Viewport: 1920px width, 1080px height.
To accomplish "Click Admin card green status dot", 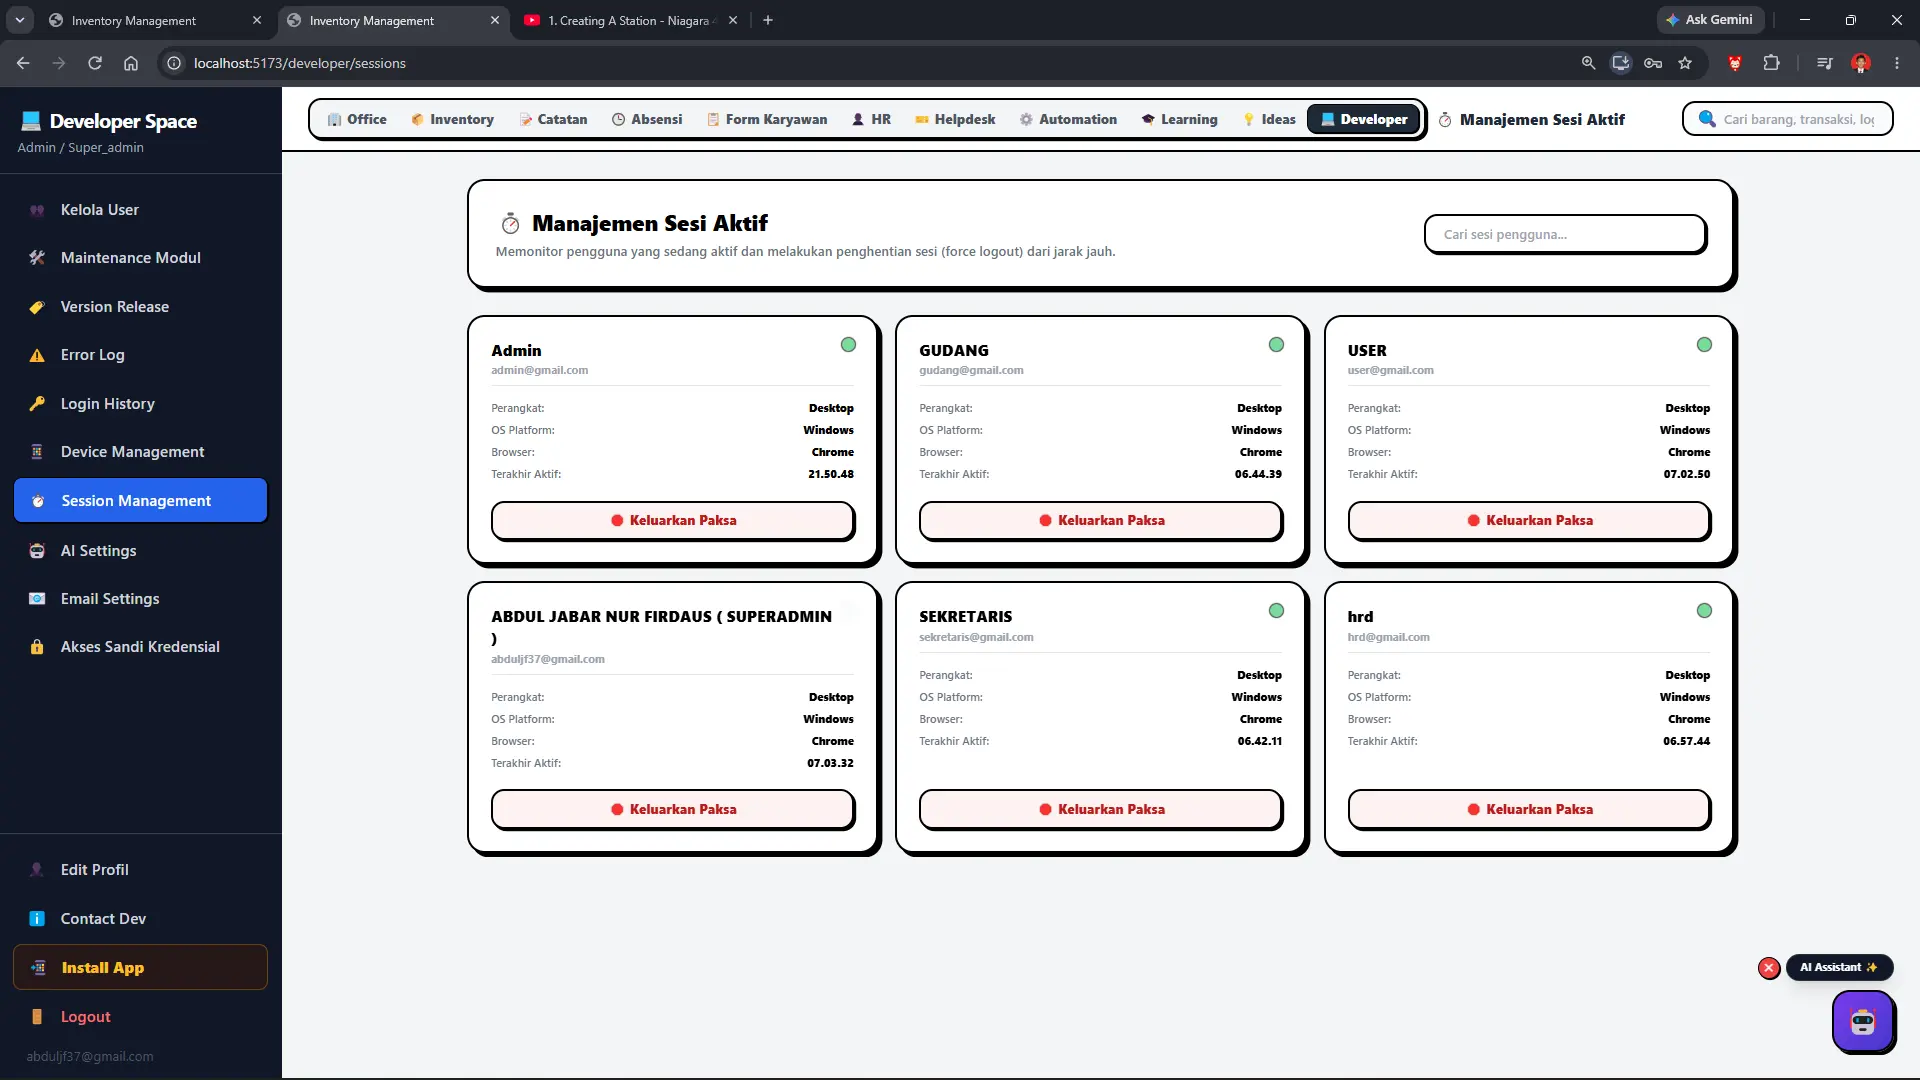I will pyautogui.click(x=848, y=345).
